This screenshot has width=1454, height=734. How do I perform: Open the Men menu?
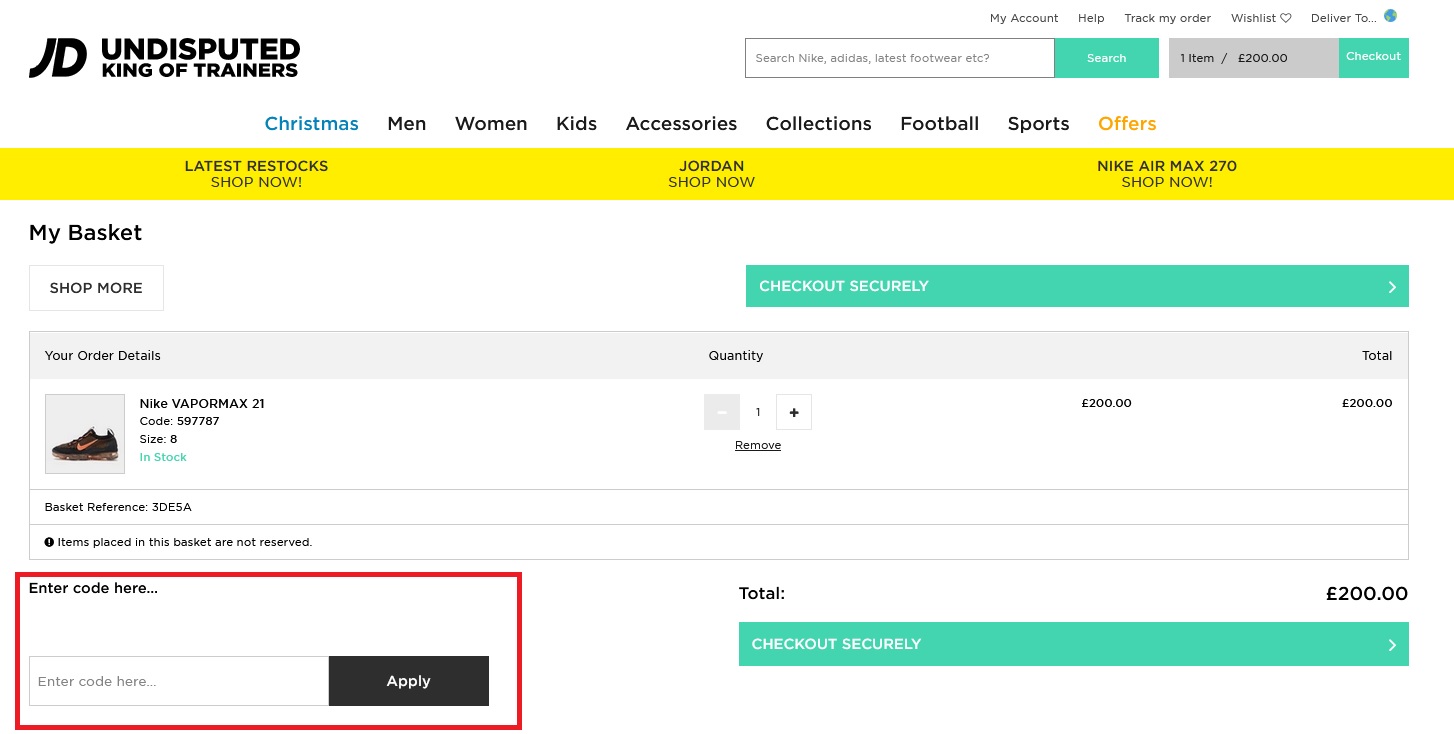tap(407, 124)
